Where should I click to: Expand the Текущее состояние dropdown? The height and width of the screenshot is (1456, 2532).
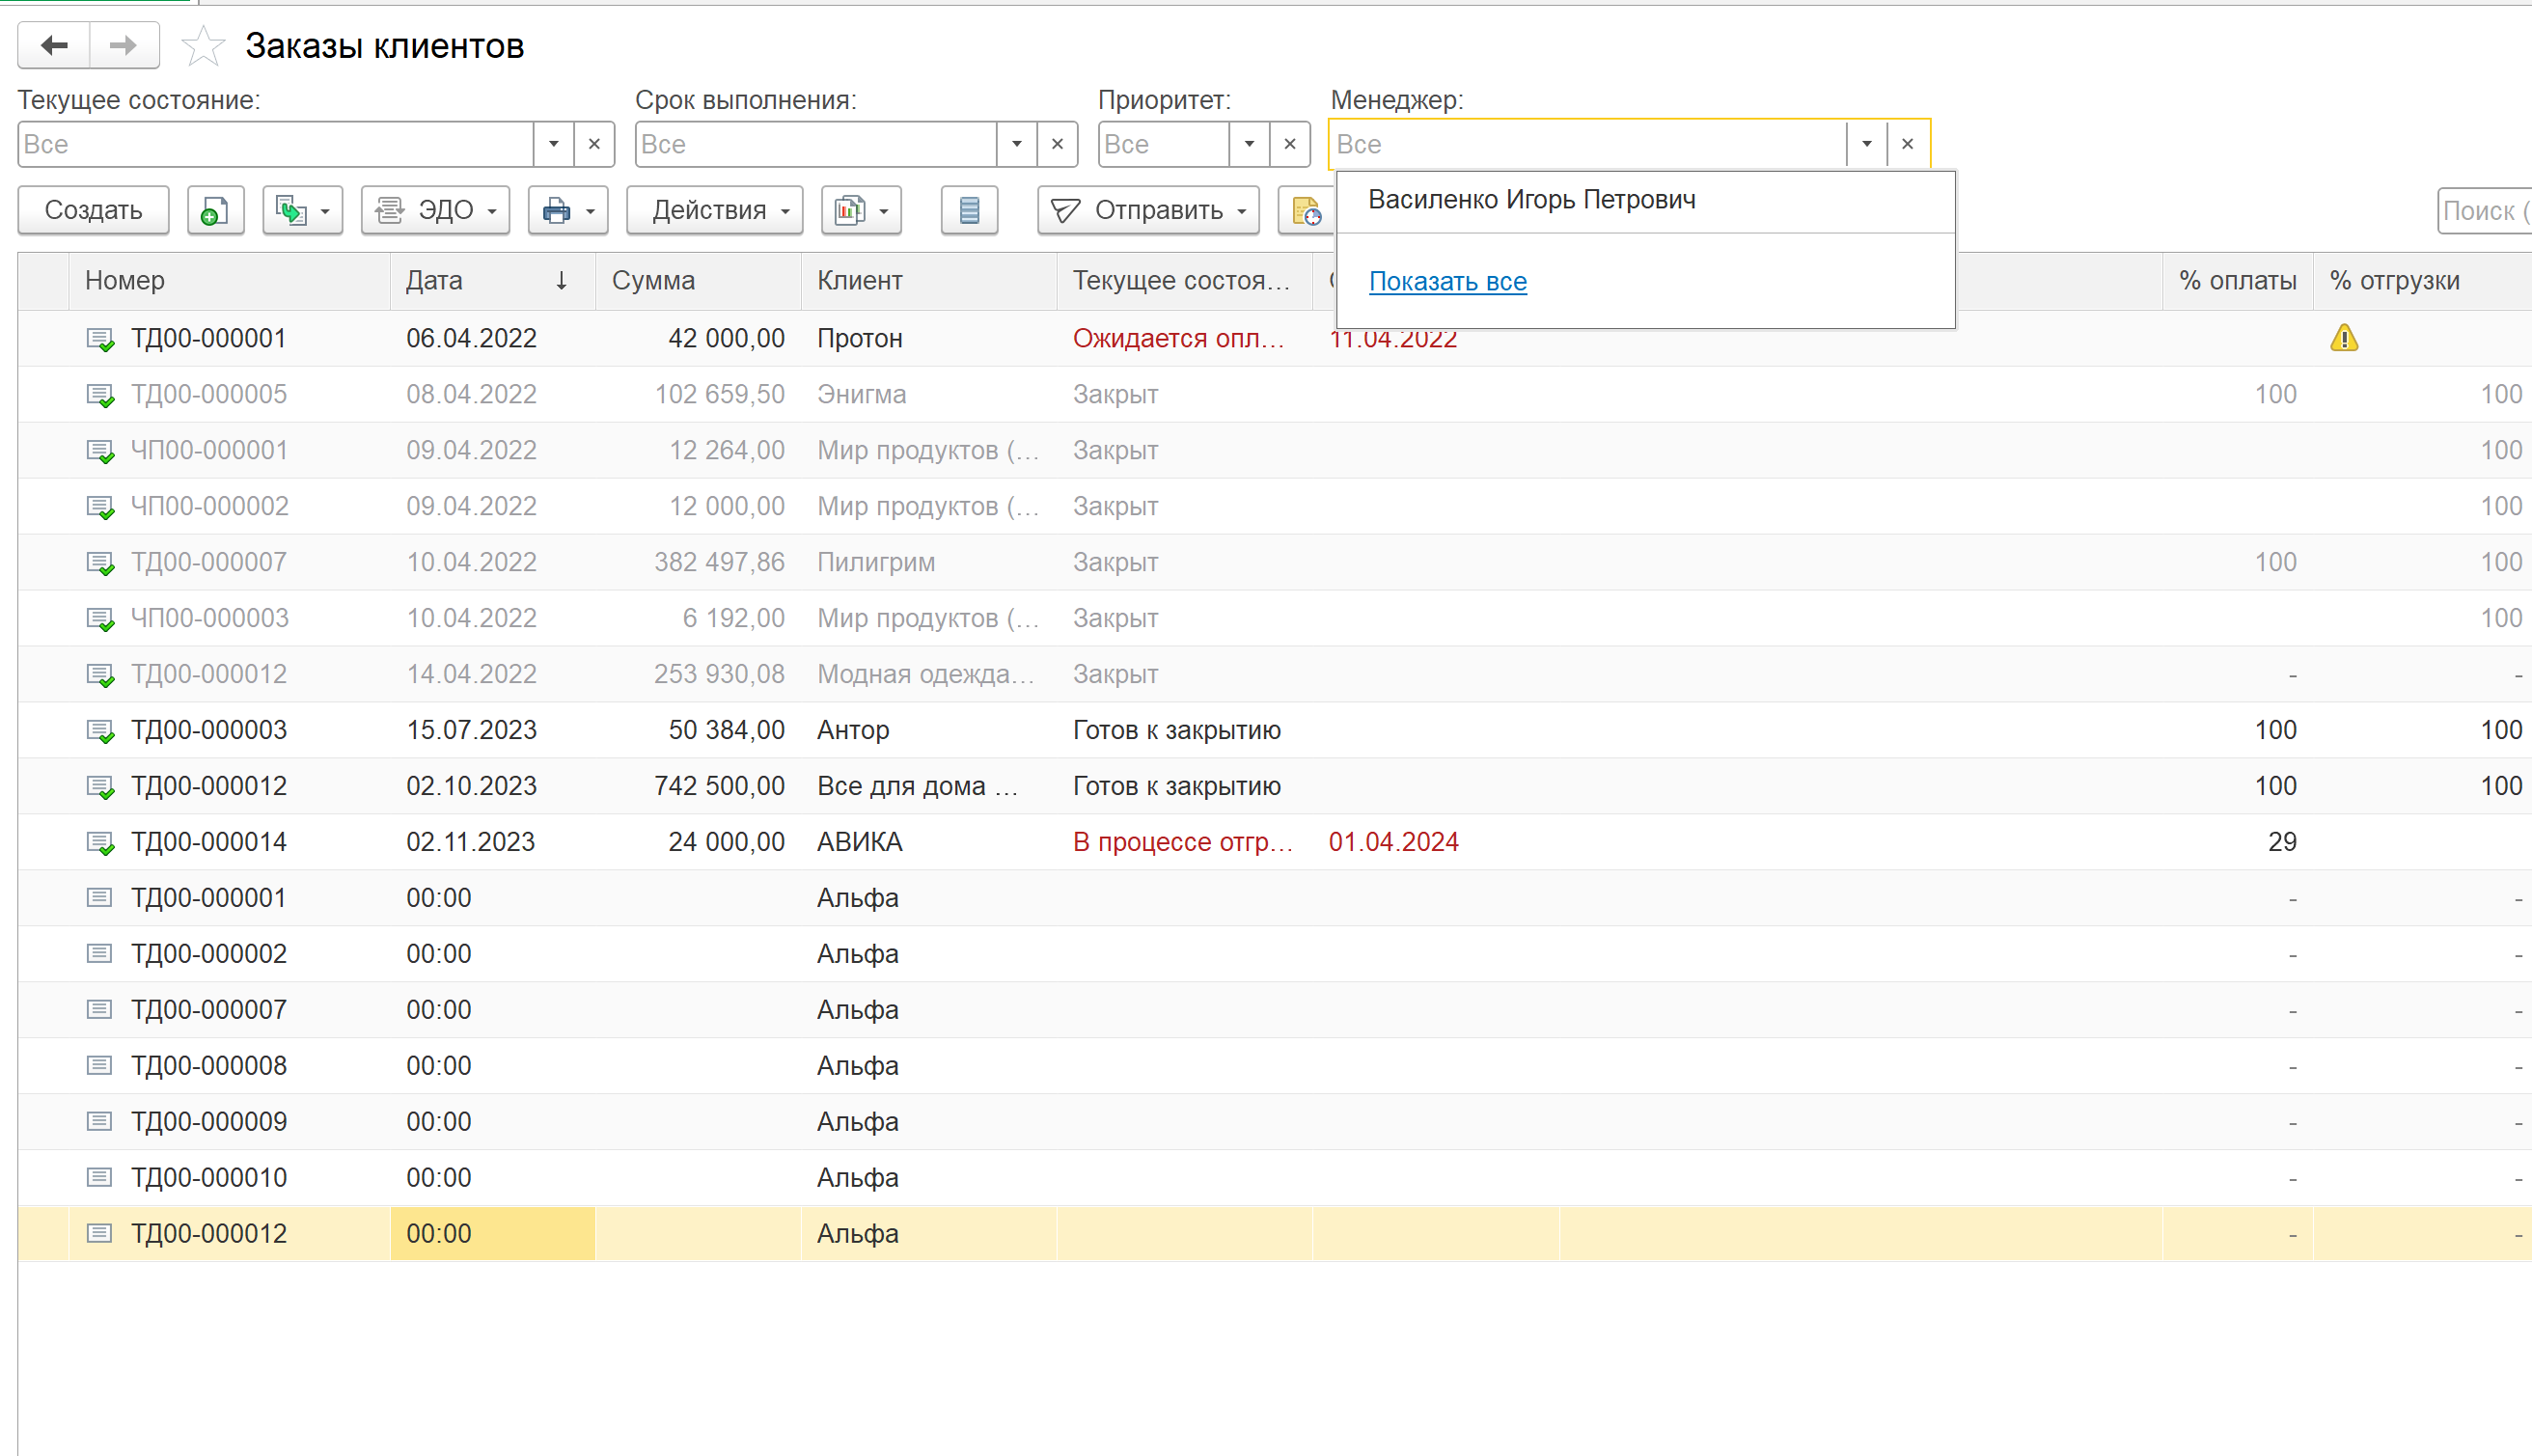[x=553, y=144]
